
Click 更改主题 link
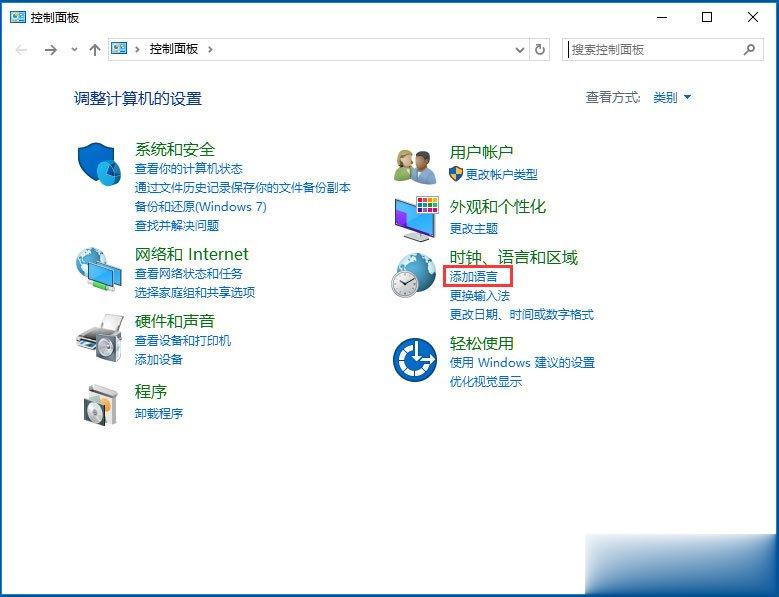coord(473,228)
